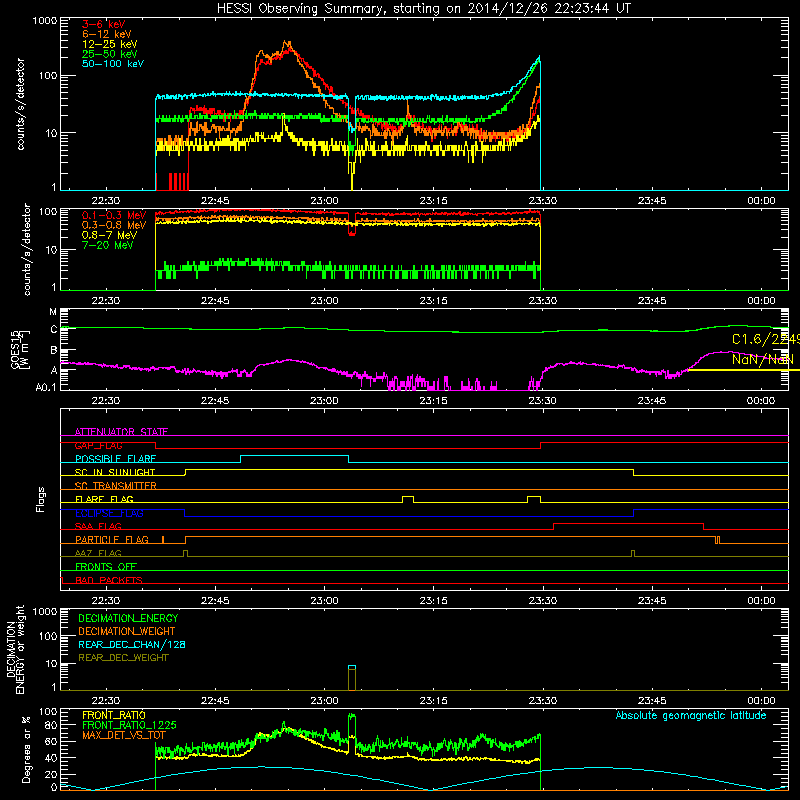Click the 0.1-0.3 MeV legend label
The width and height of the screenshot is (800, 800).
[x=114, y=215]
